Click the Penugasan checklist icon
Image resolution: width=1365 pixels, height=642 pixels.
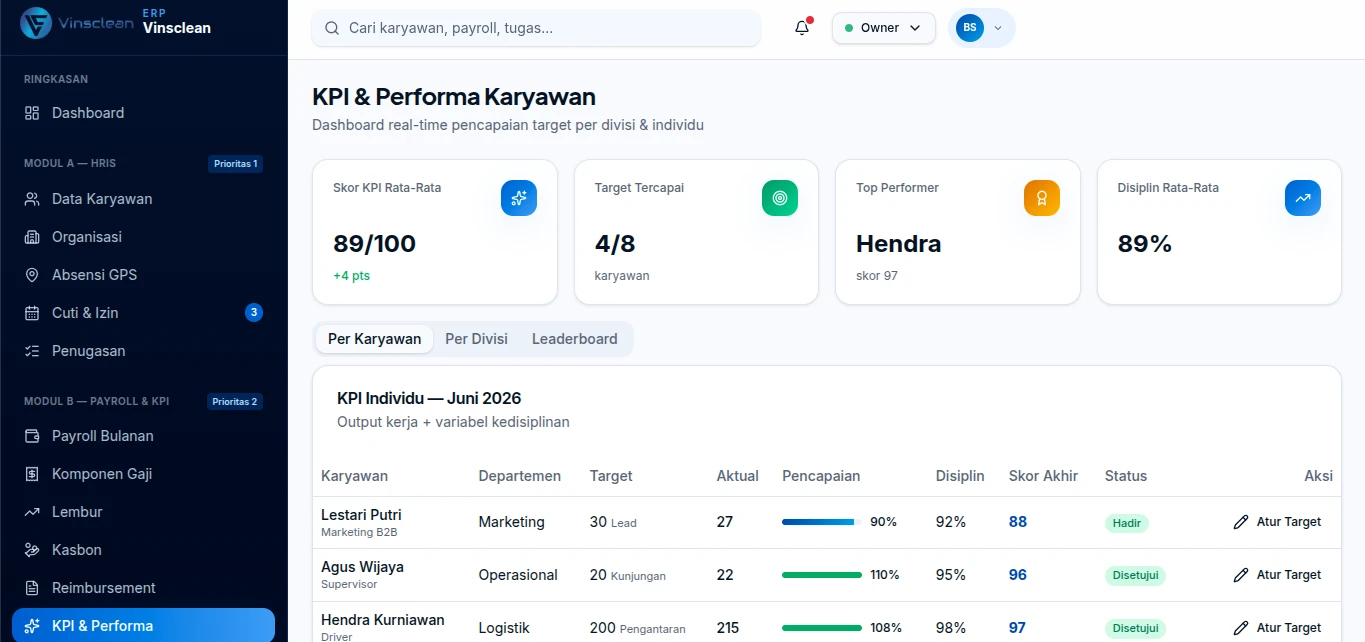pos(32,351)
